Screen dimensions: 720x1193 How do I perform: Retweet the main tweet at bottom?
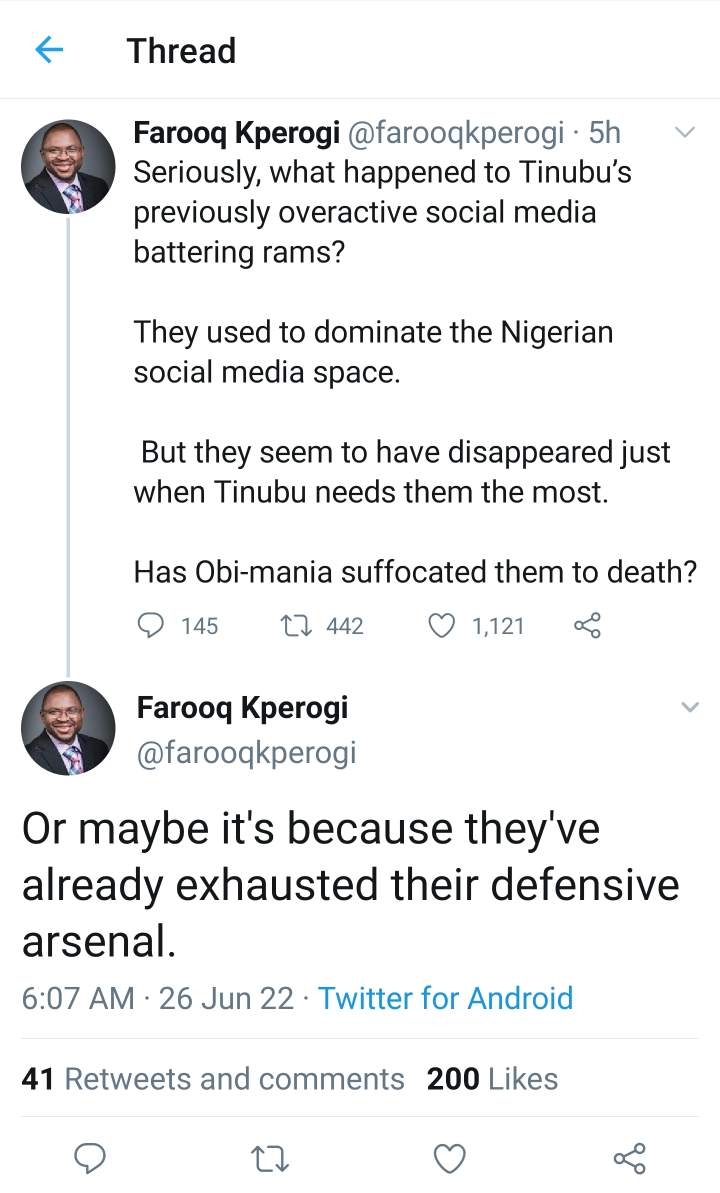(x=270, y=1158)
